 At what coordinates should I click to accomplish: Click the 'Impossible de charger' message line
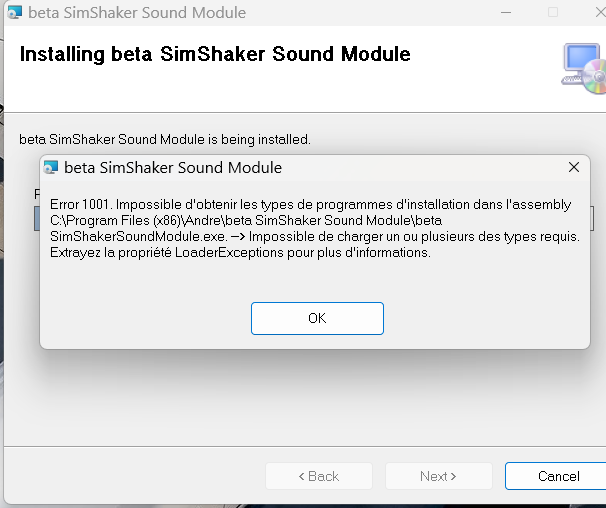point(315,236)
